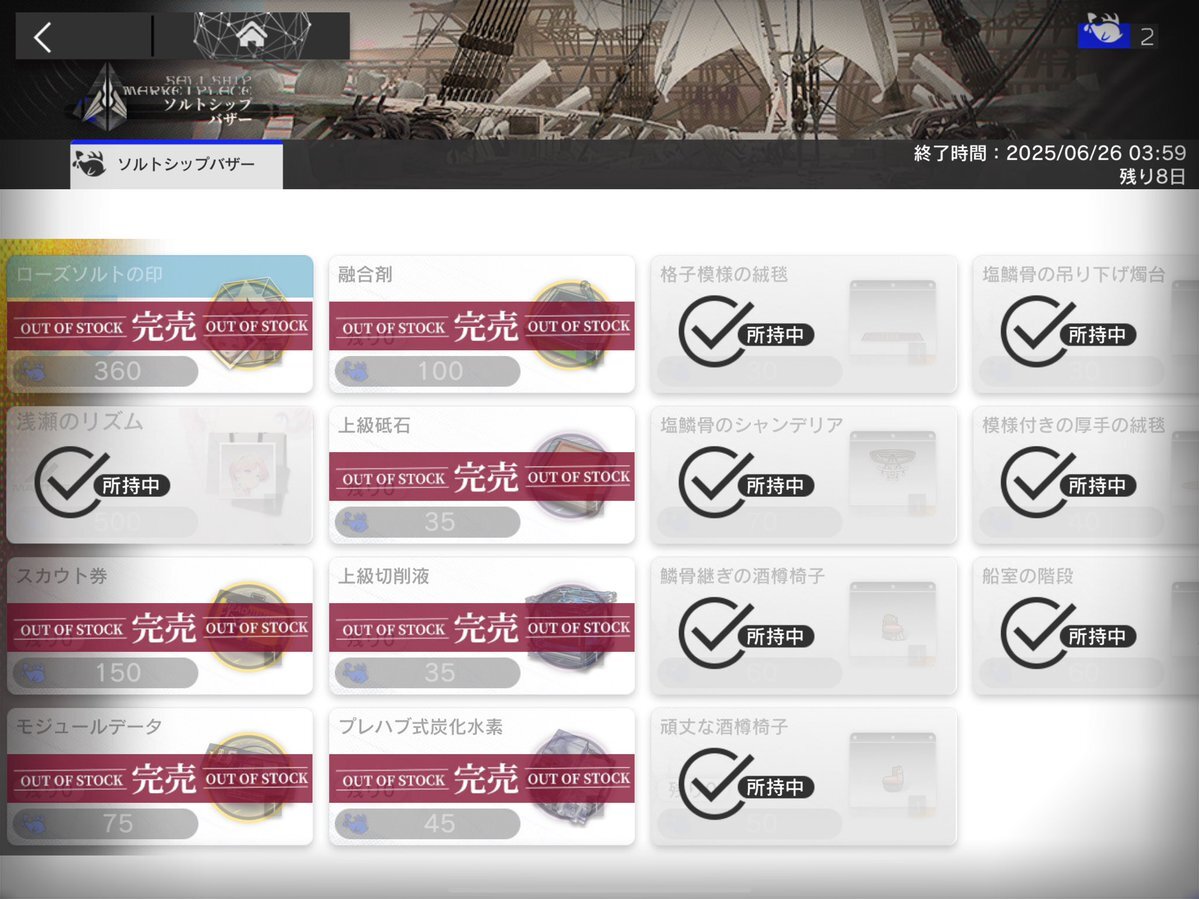Click the 所持中 checkmark on 塩鱗骨の吊り下げ燭台
1199x899 pixels.
click(x=1068, y=331)
